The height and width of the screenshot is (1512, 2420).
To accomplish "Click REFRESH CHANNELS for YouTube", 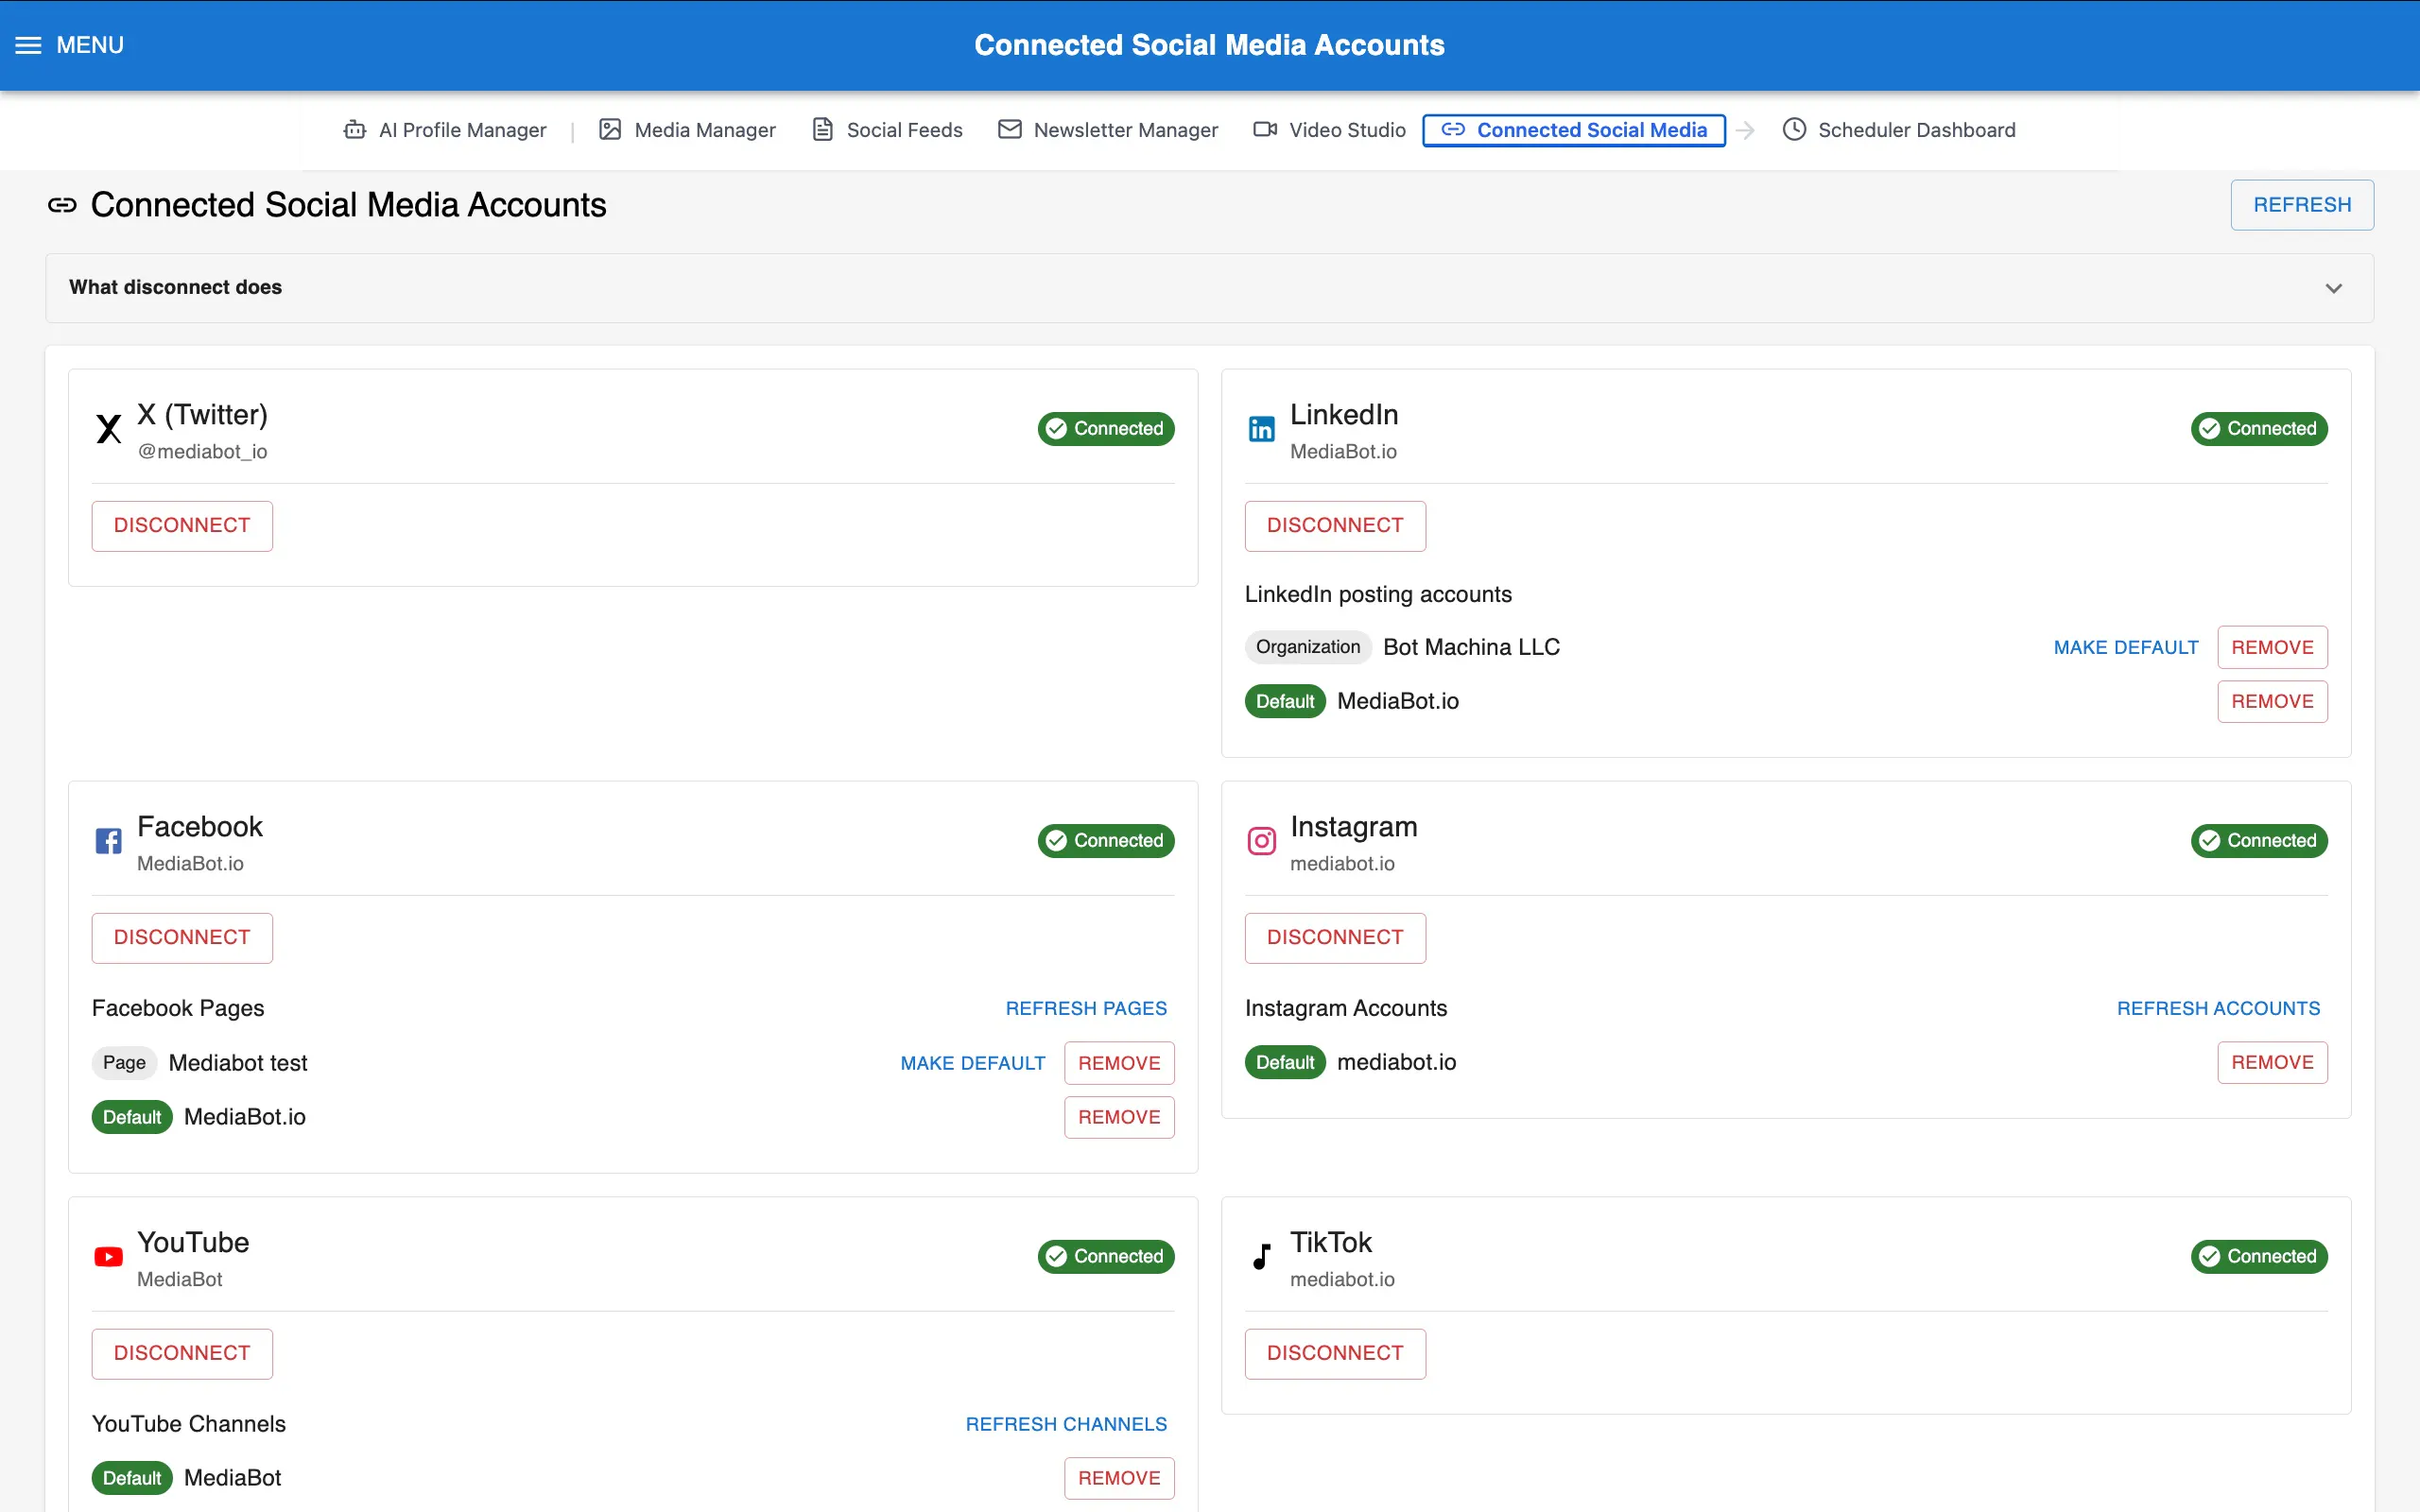I will pyautogui.click(x=1066, y=1424).
